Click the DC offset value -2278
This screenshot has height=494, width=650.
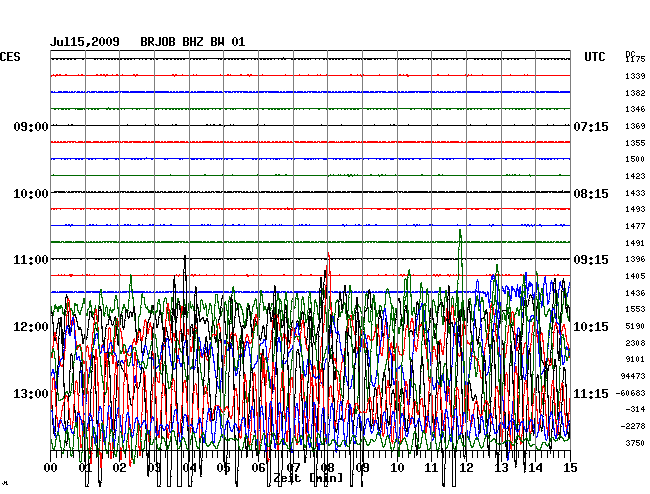633,426
